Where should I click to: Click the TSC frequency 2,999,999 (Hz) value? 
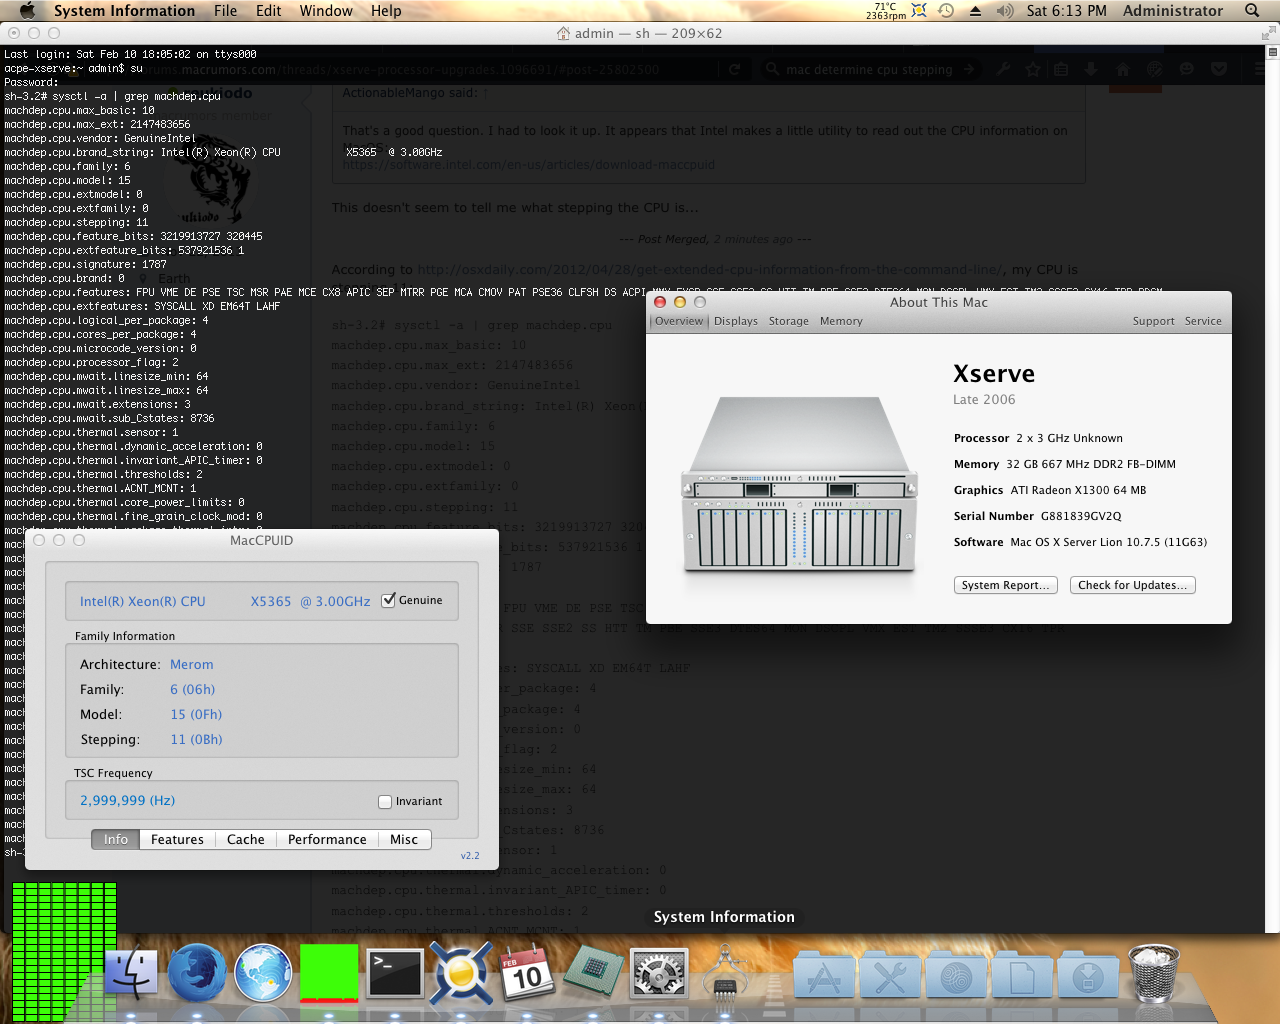[x=127, y=800]
